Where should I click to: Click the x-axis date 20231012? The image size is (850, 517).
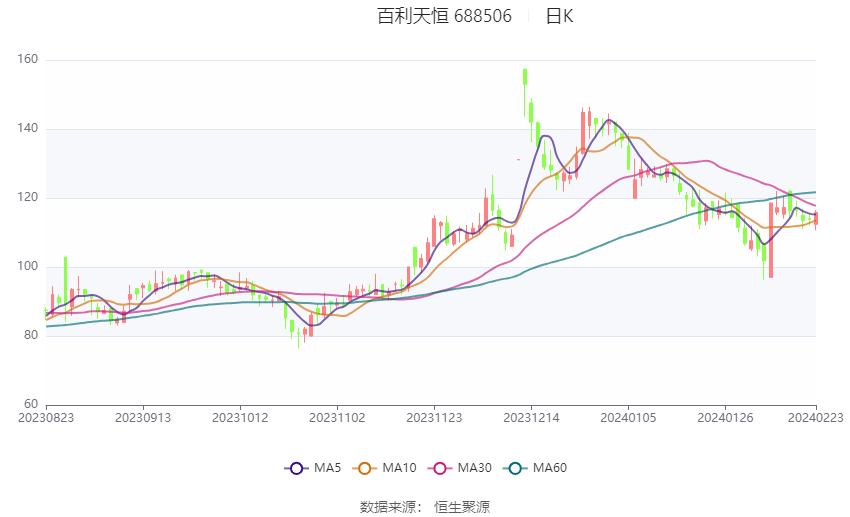pyautogui.click(x=240, y=418)
